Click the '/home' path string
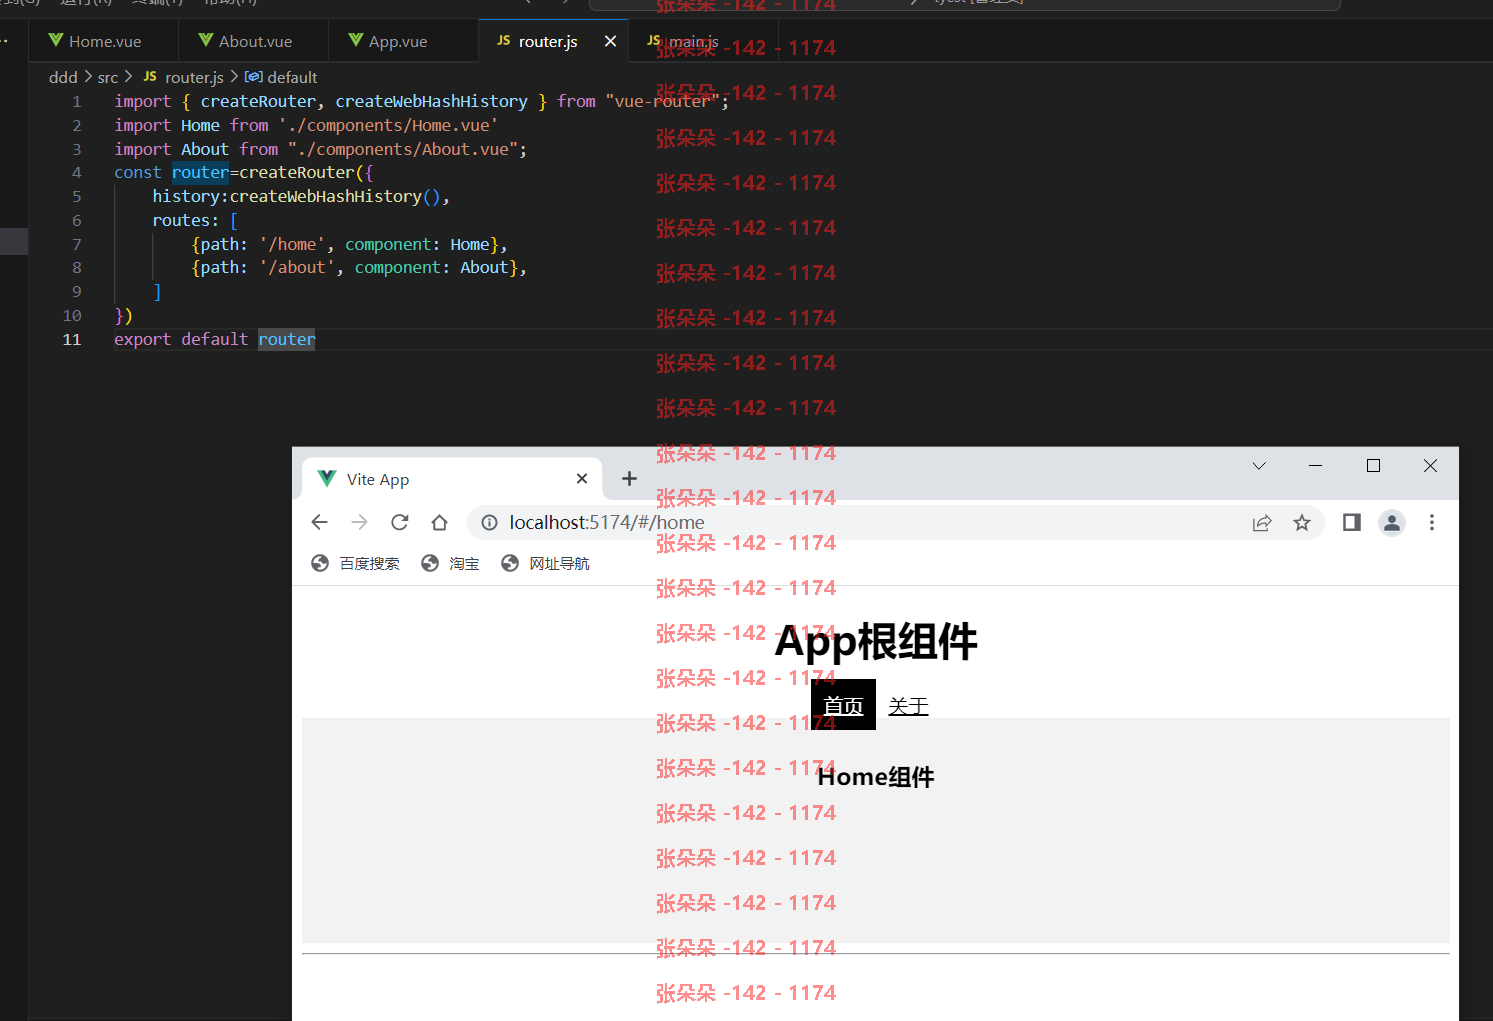 pyautogui.click(x=292, y=244)
